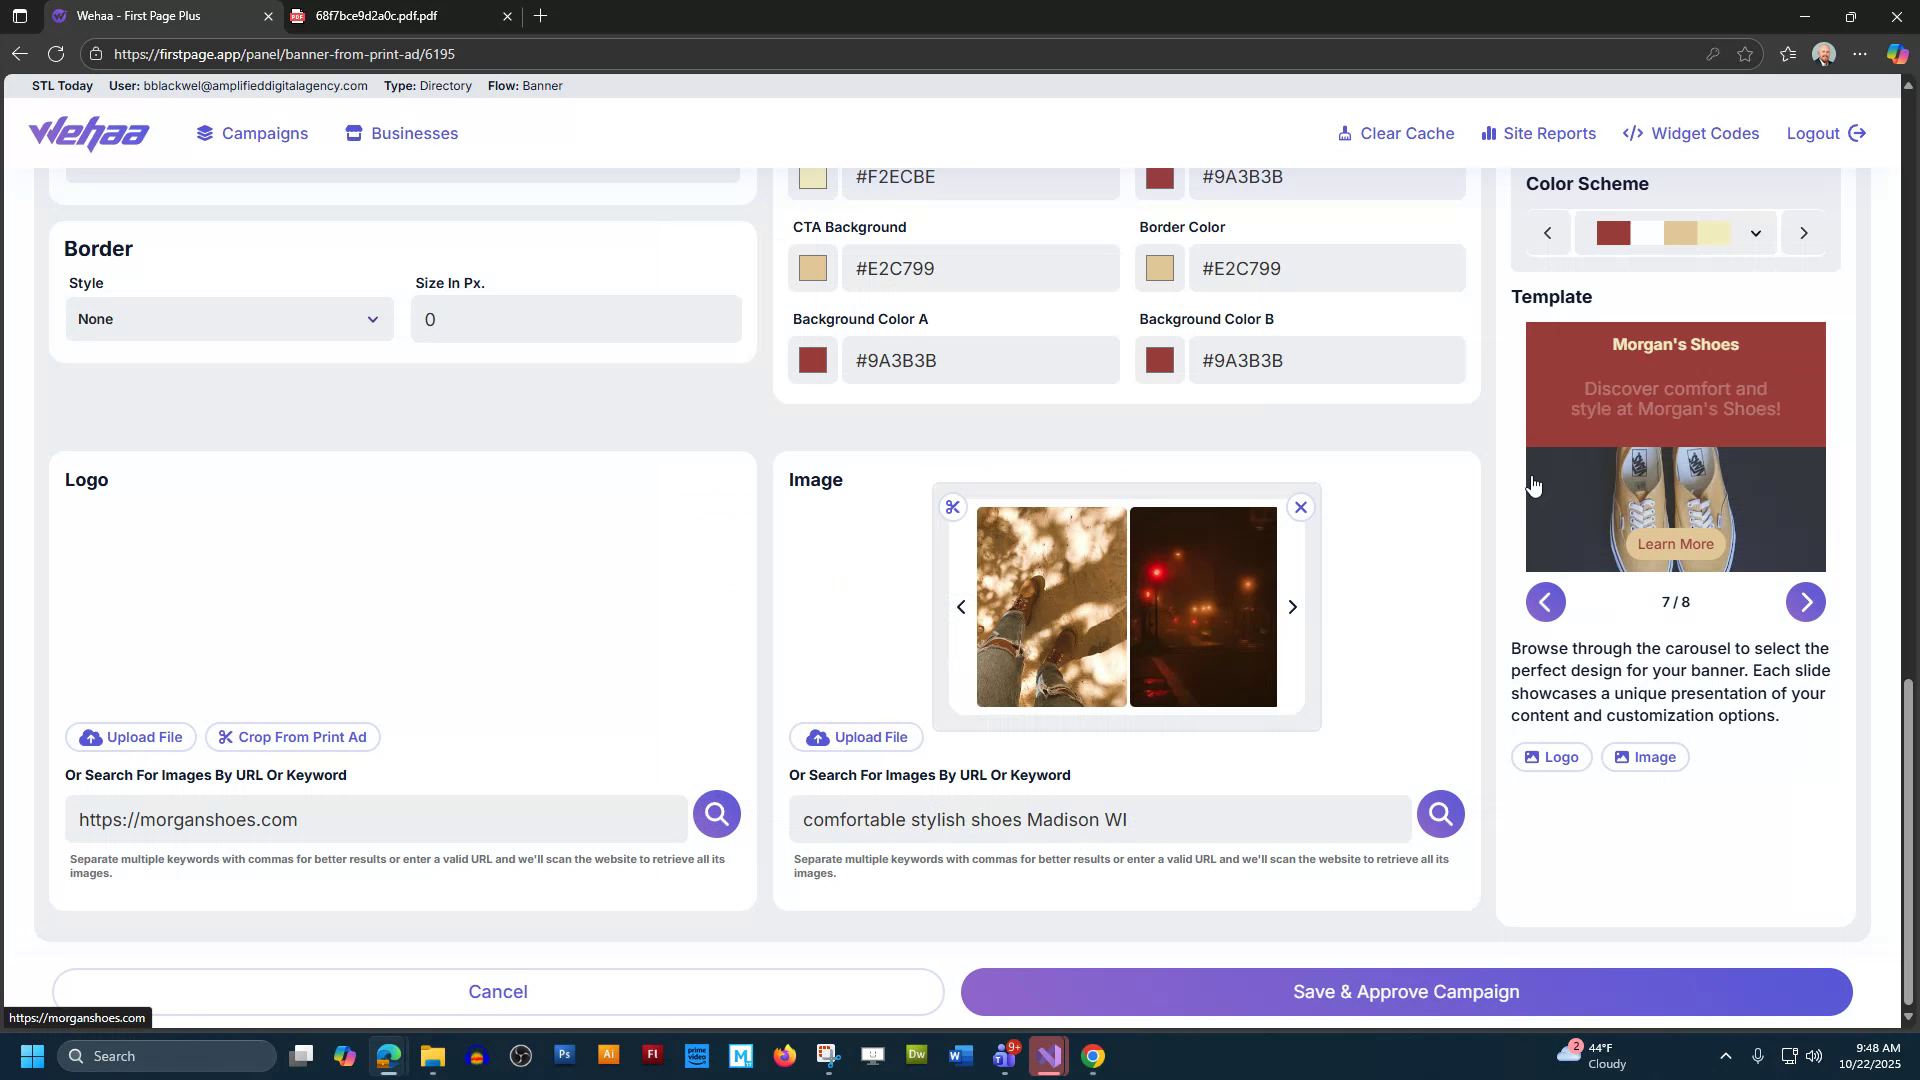Open the Color Scheme dropdown selector

pyautogui.click(x=1755, y=232)
